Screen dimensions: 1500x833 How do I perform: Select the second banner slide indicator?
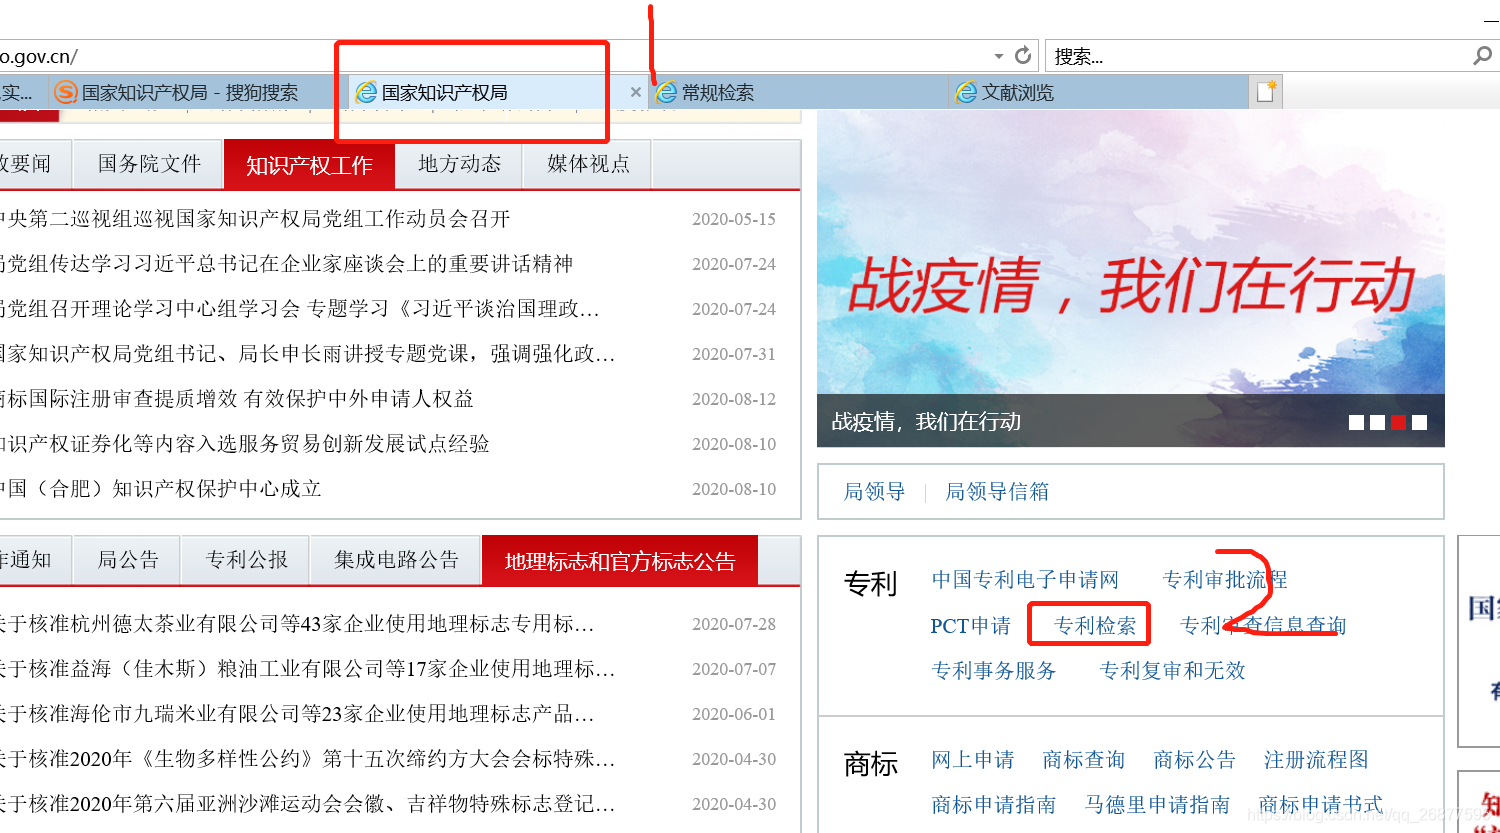click(x=1377, y=422)
